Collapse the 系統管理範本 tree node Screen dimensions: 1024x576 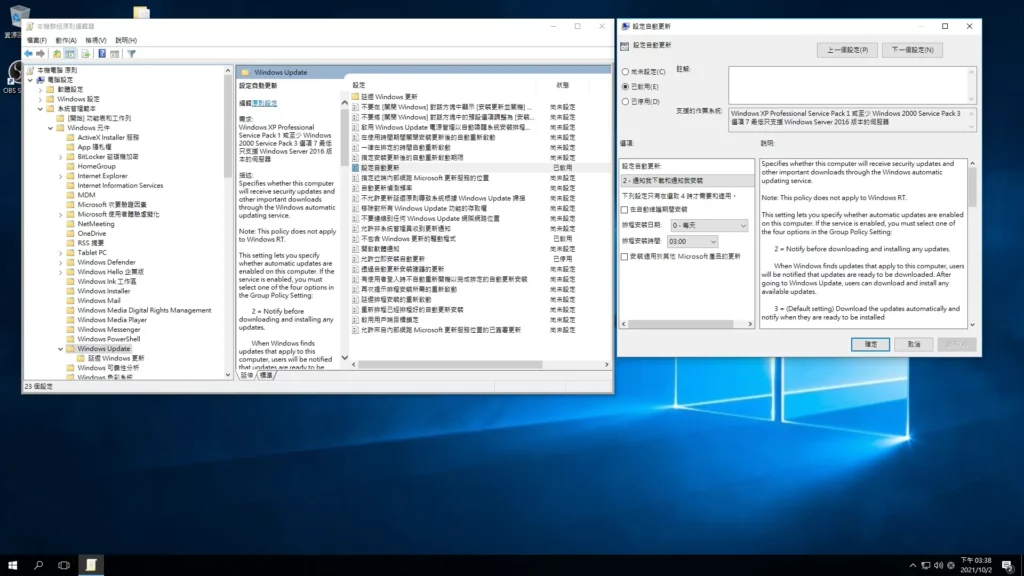point(40,108)
